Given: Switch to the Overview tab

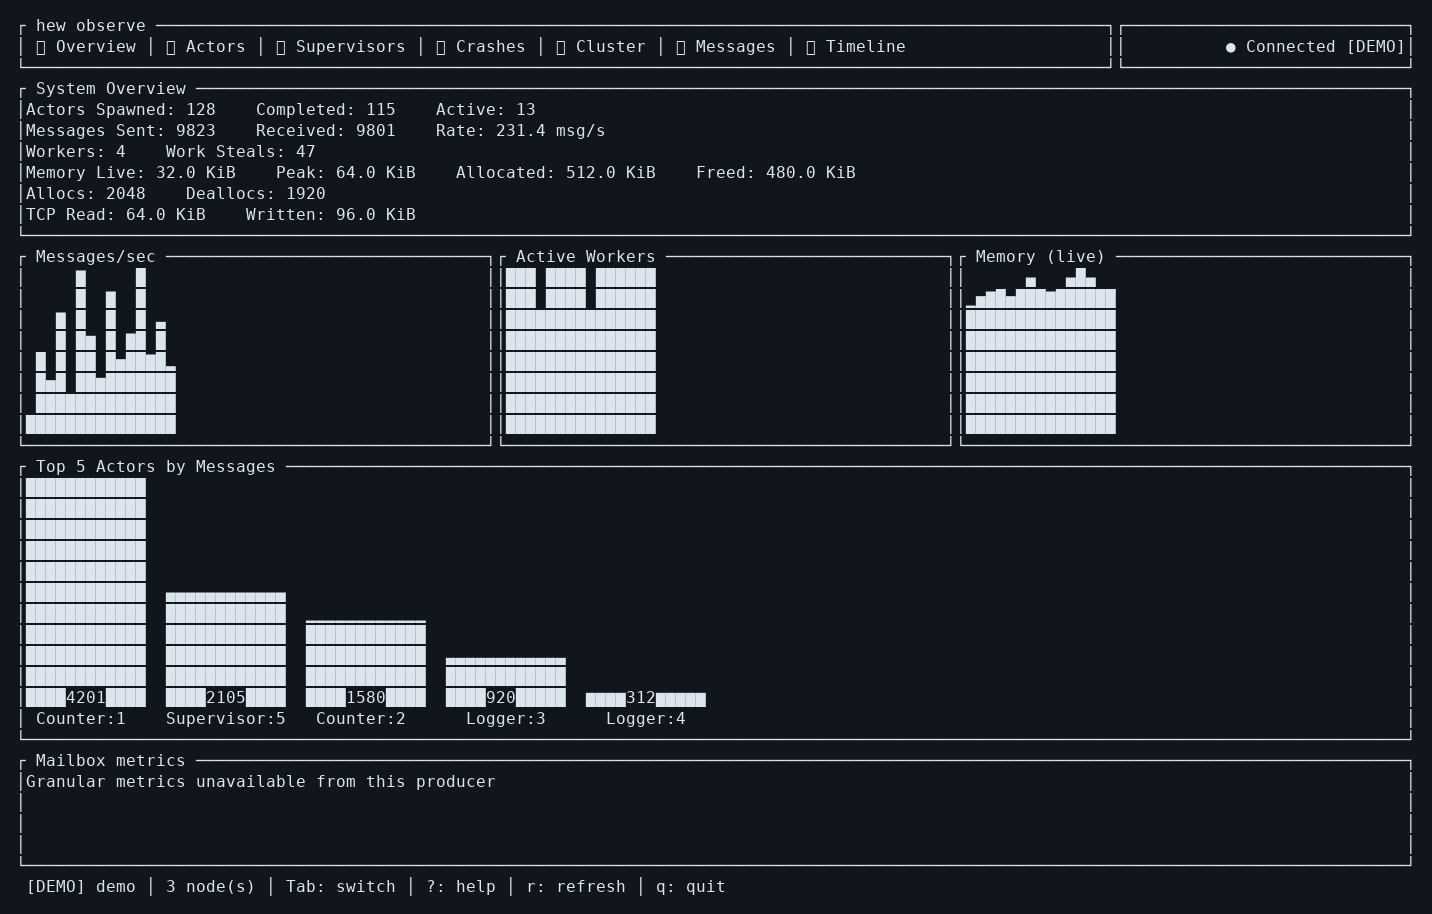Looking at the screenshot, I should [x=86, y=47].
